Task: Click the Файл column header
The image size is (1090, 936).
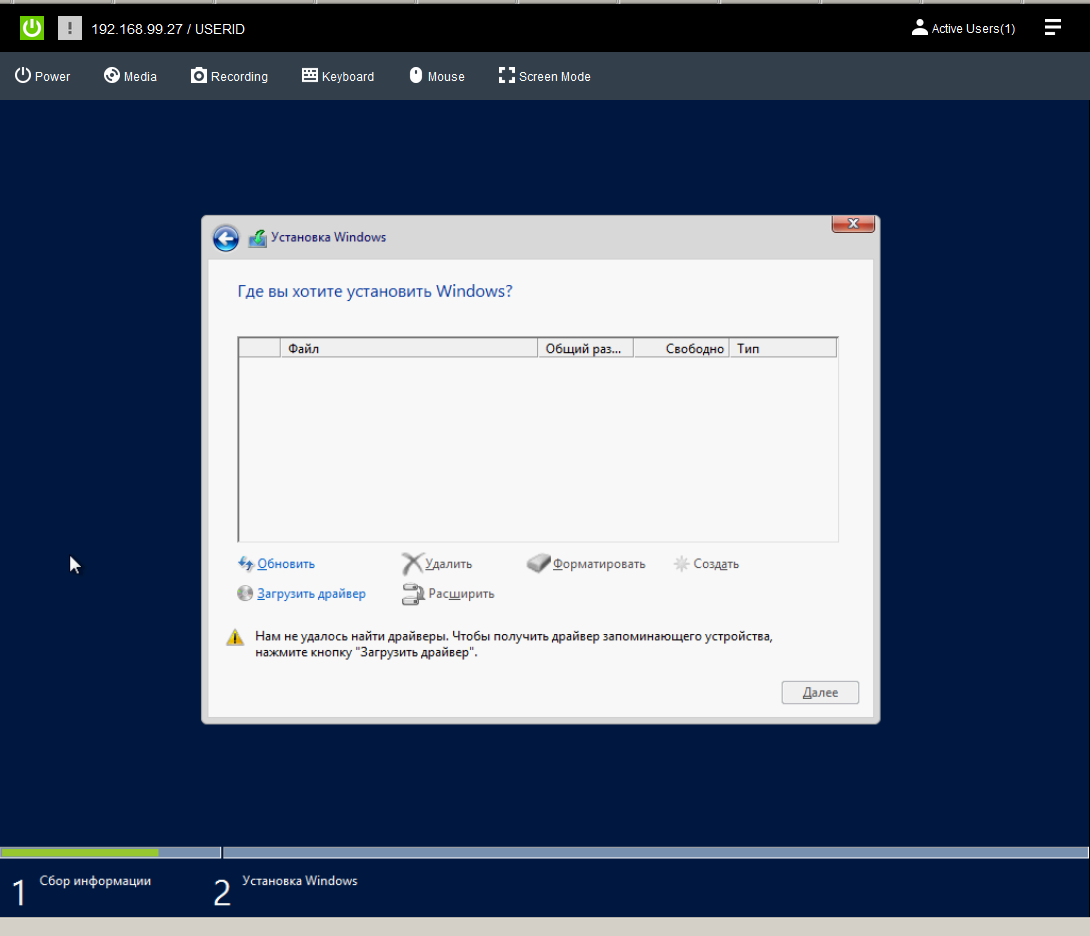Action: [x=409, y=348]
